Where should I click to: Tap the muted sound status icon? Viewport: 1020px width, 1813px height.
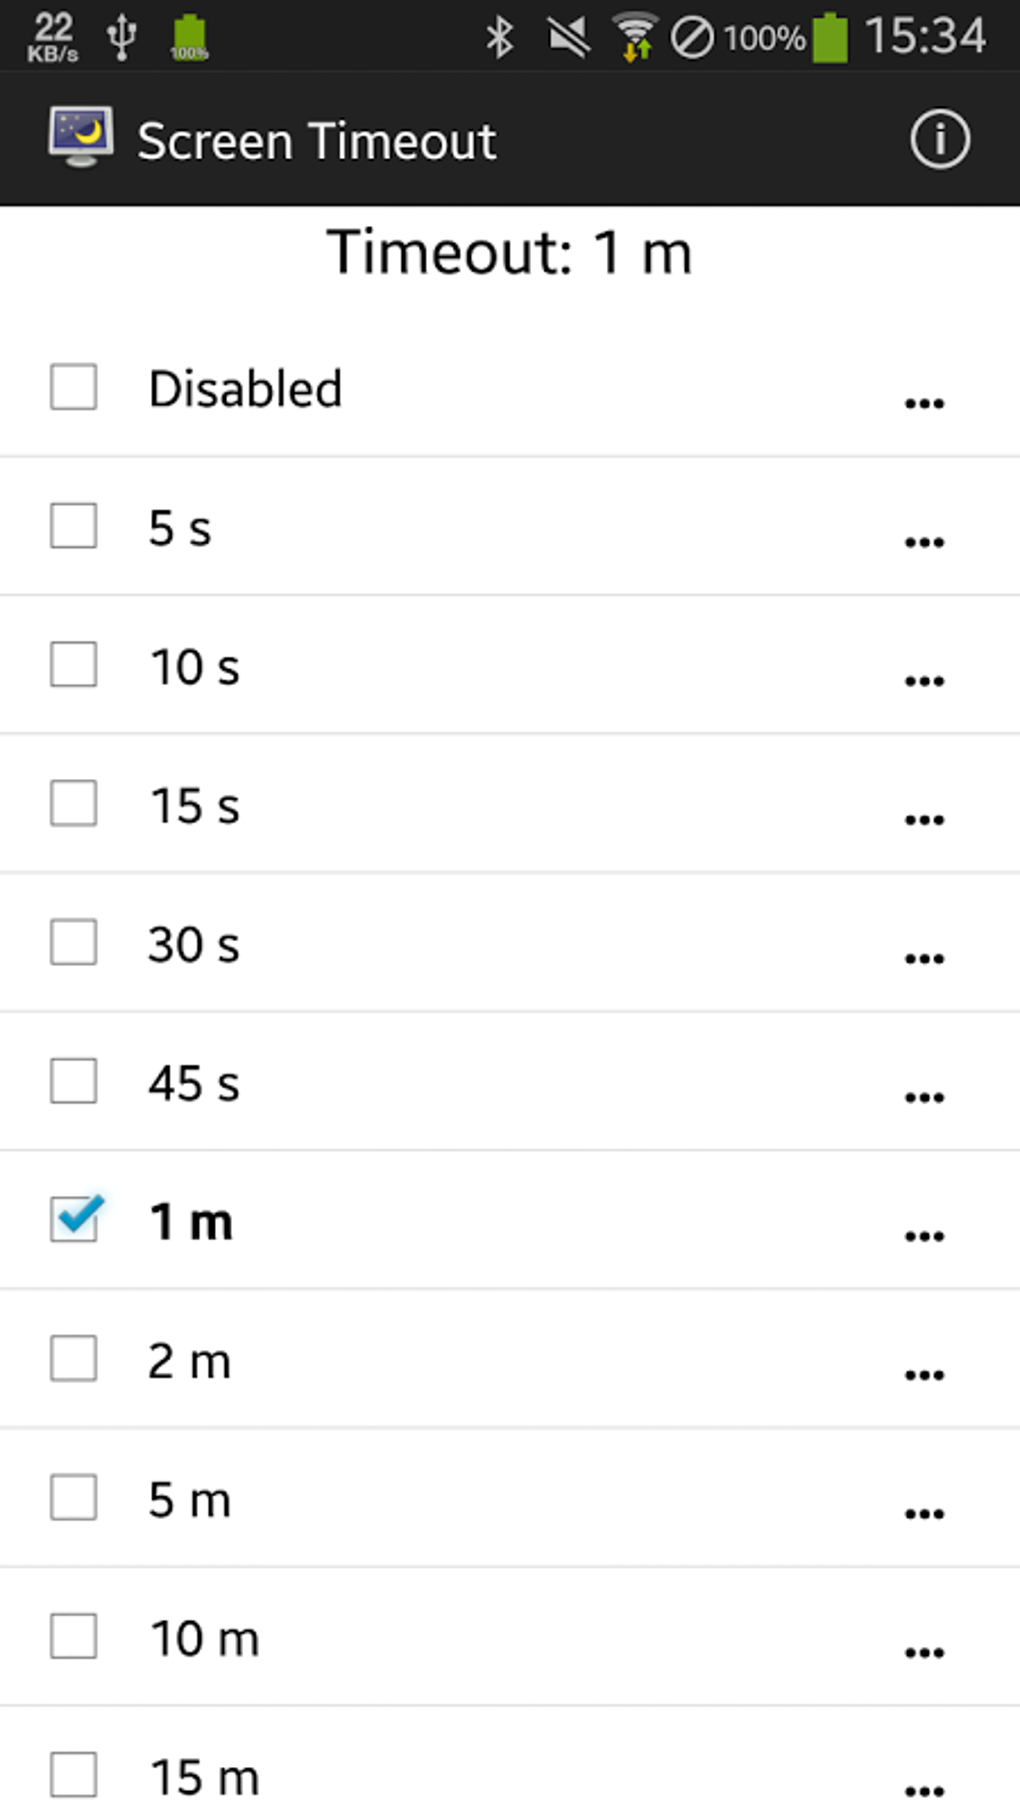coord(568,38)
